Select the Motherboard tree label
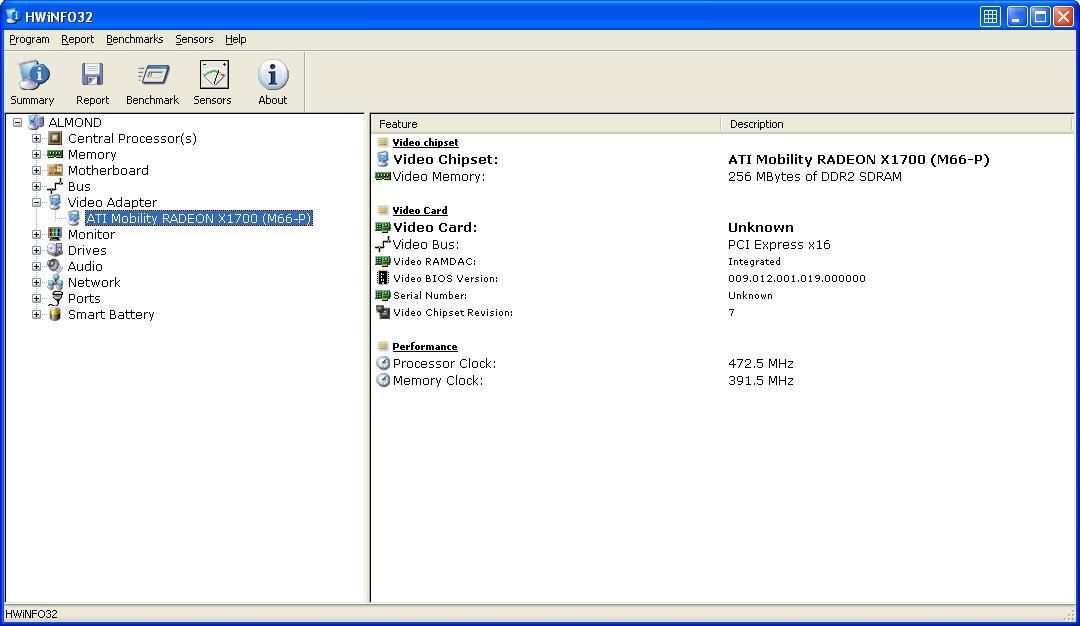Image resolution: width=1080 pixels, height=626 pixels. [108, 170]
